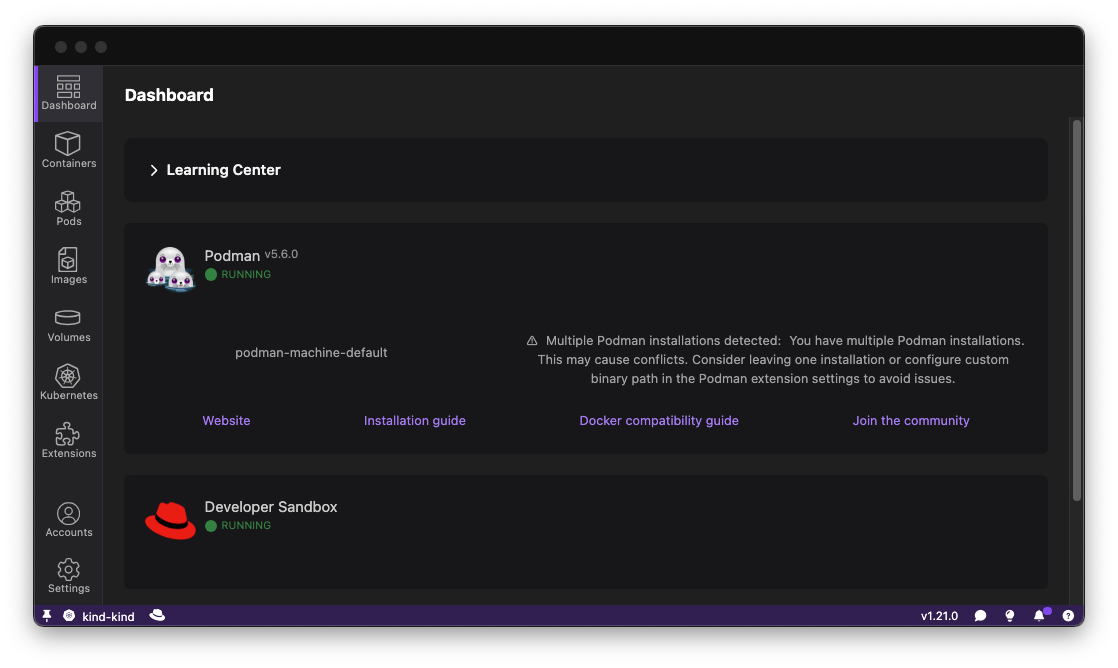The width and height of the screenshot is (1118, 668).
Task: Navigate to Volumes using the sidebar icon
Action: tap(68, 324)
